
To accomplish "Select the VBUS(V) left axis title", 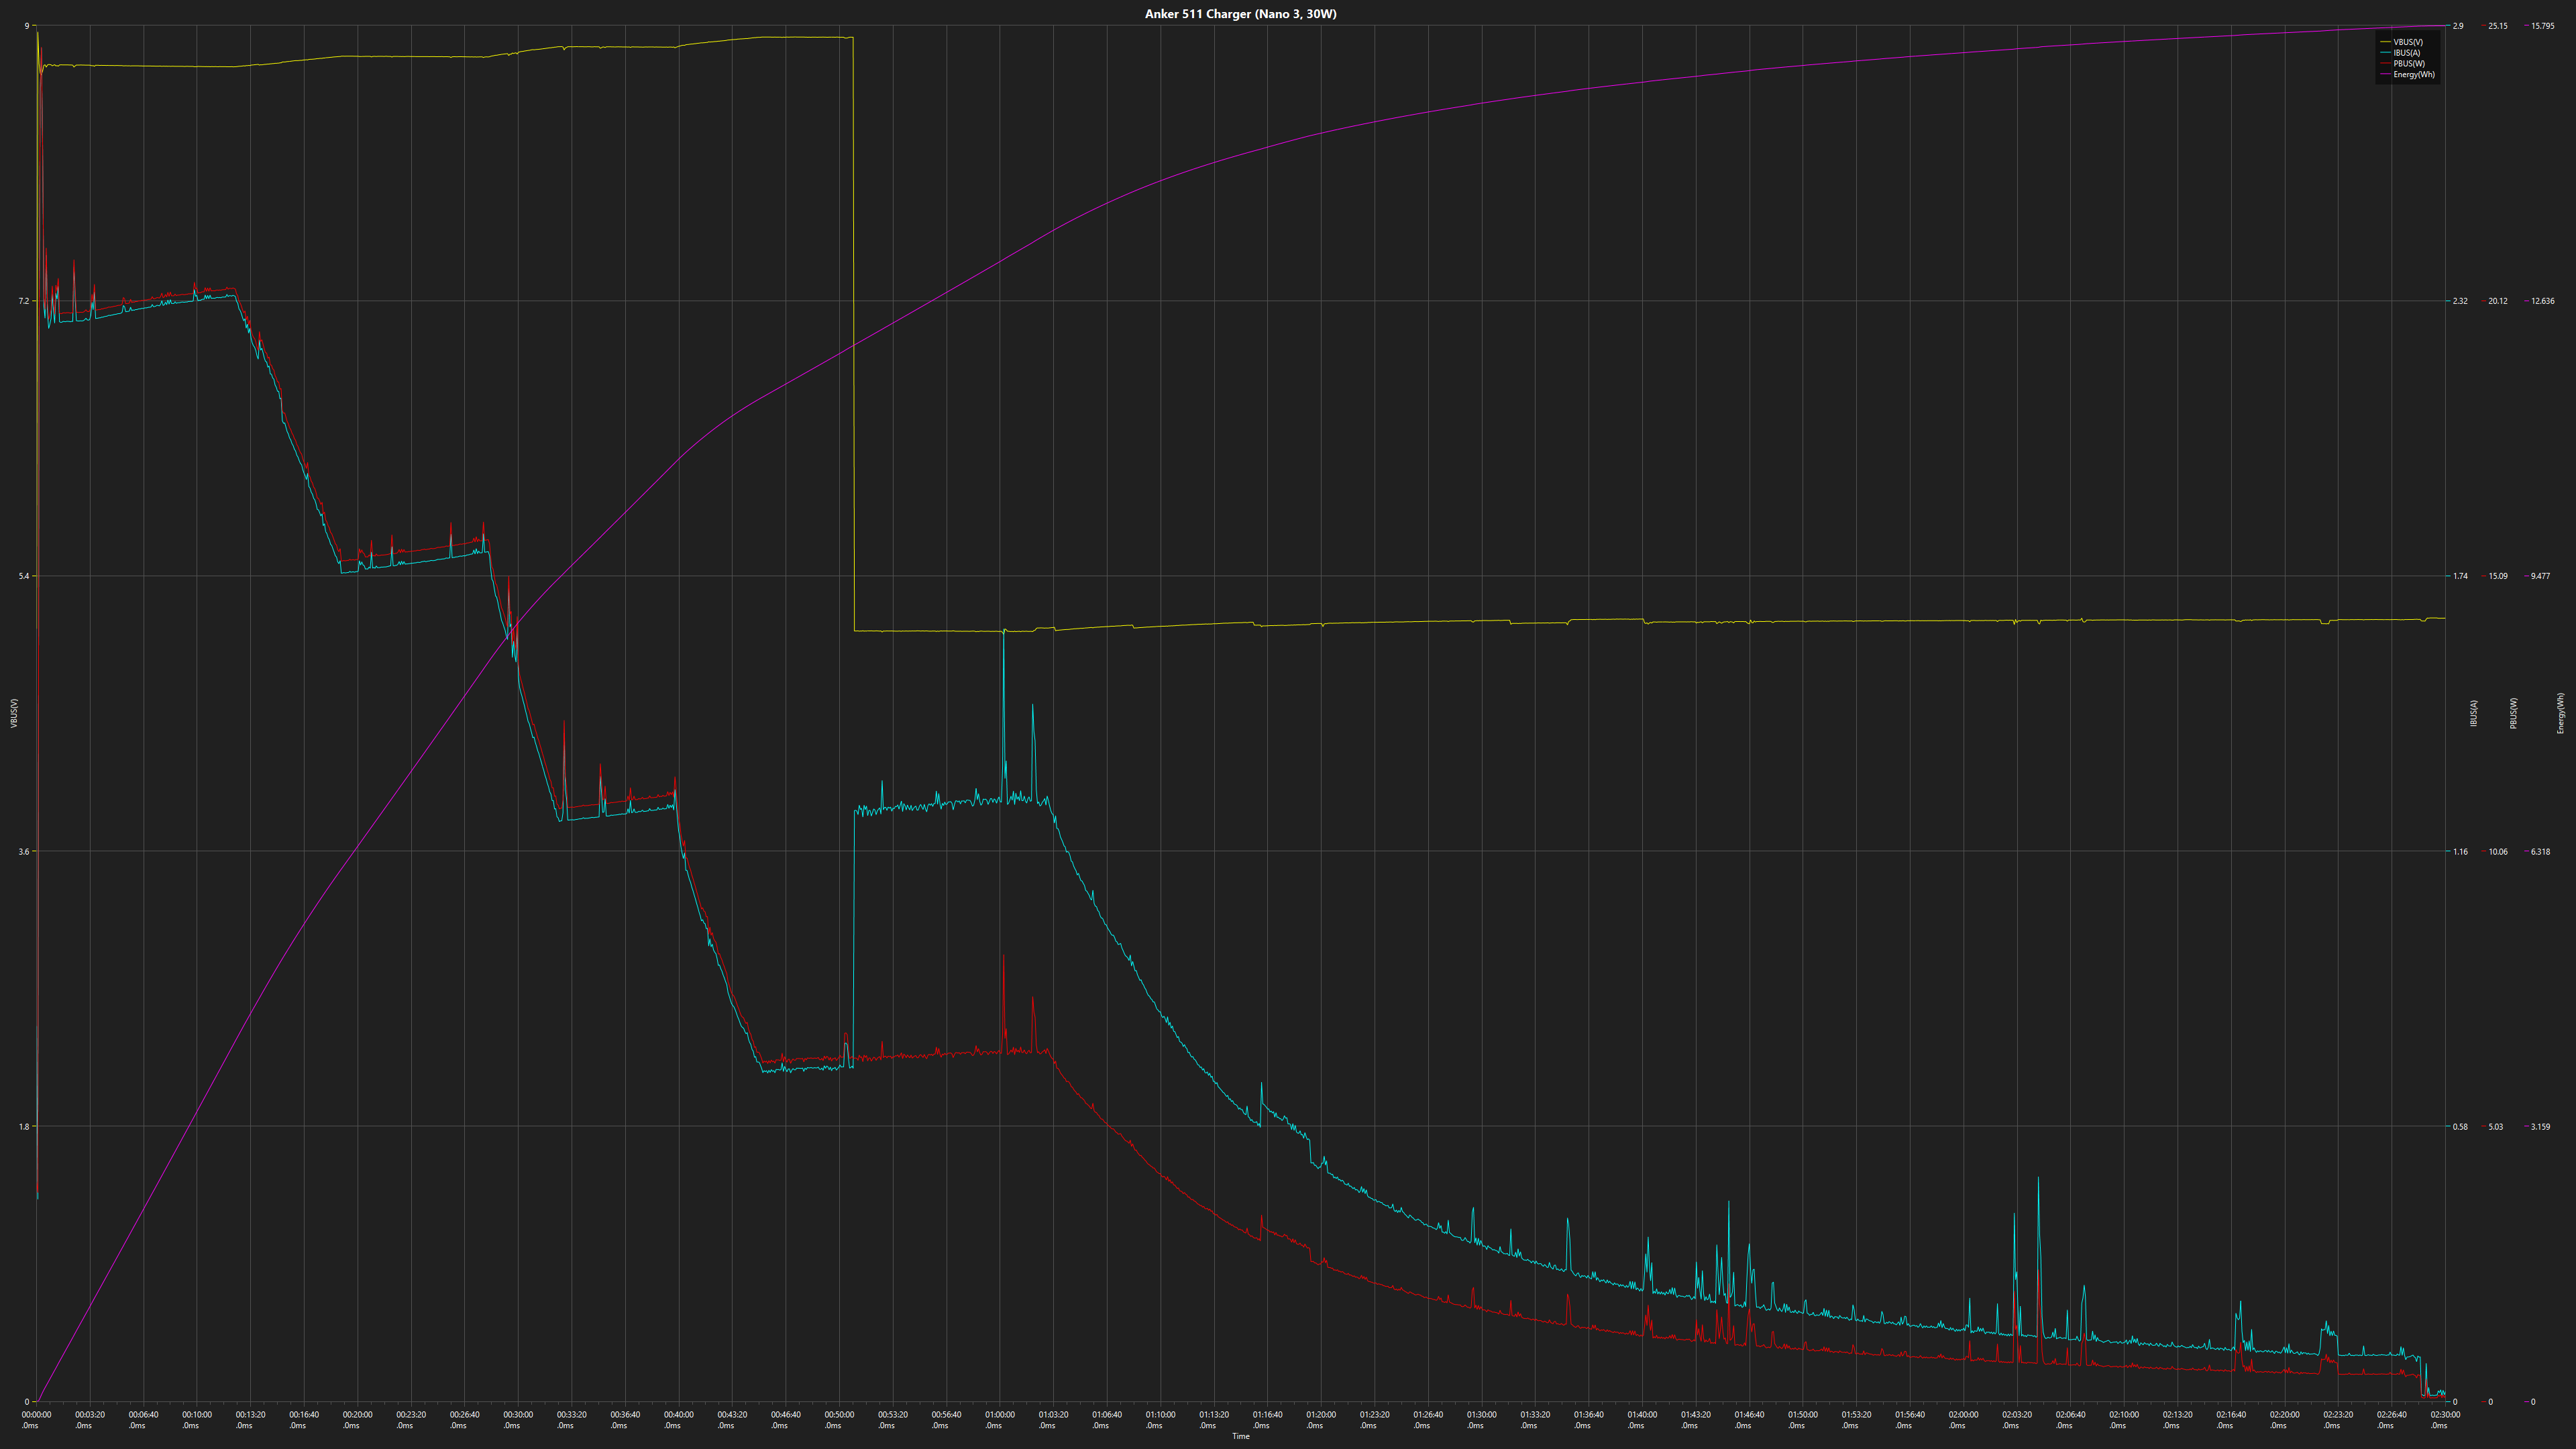I will click(14, 713).
